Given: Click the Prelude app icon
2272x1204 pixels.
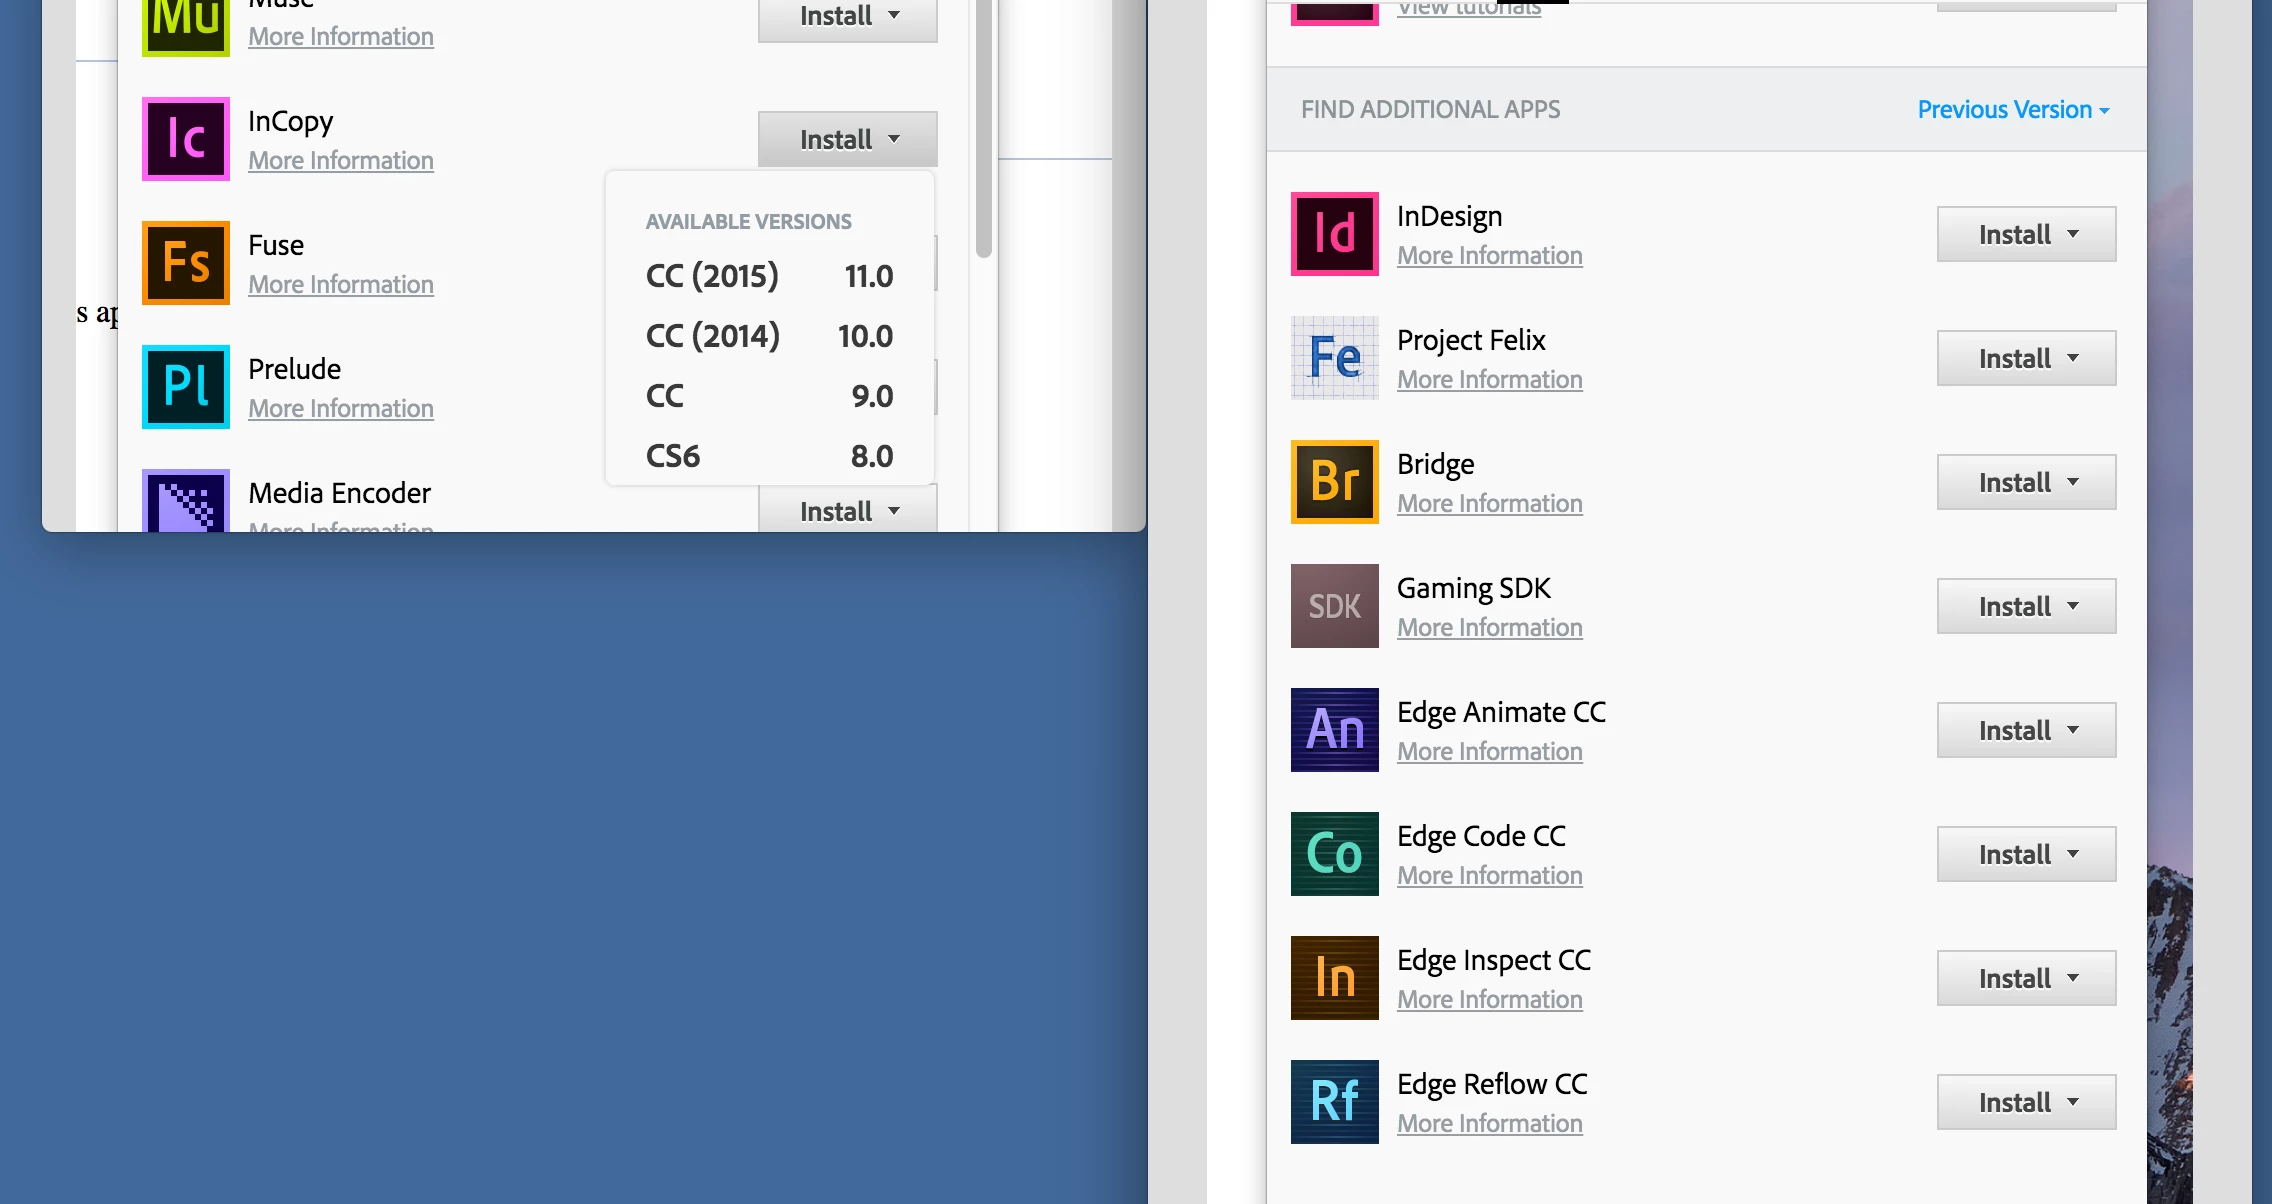Looking at the screenshot, I should click(186, 387).
